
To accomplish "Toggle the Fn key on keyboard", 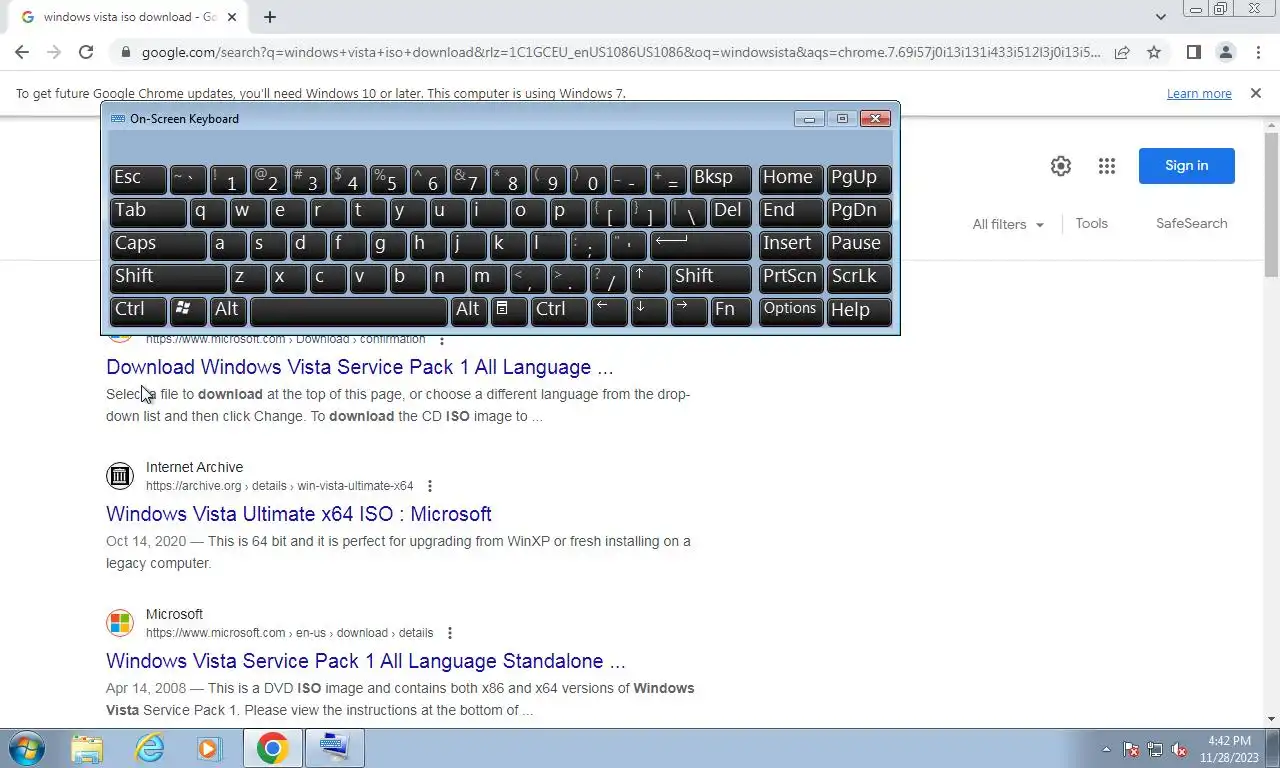I will (x=730, y=311).
